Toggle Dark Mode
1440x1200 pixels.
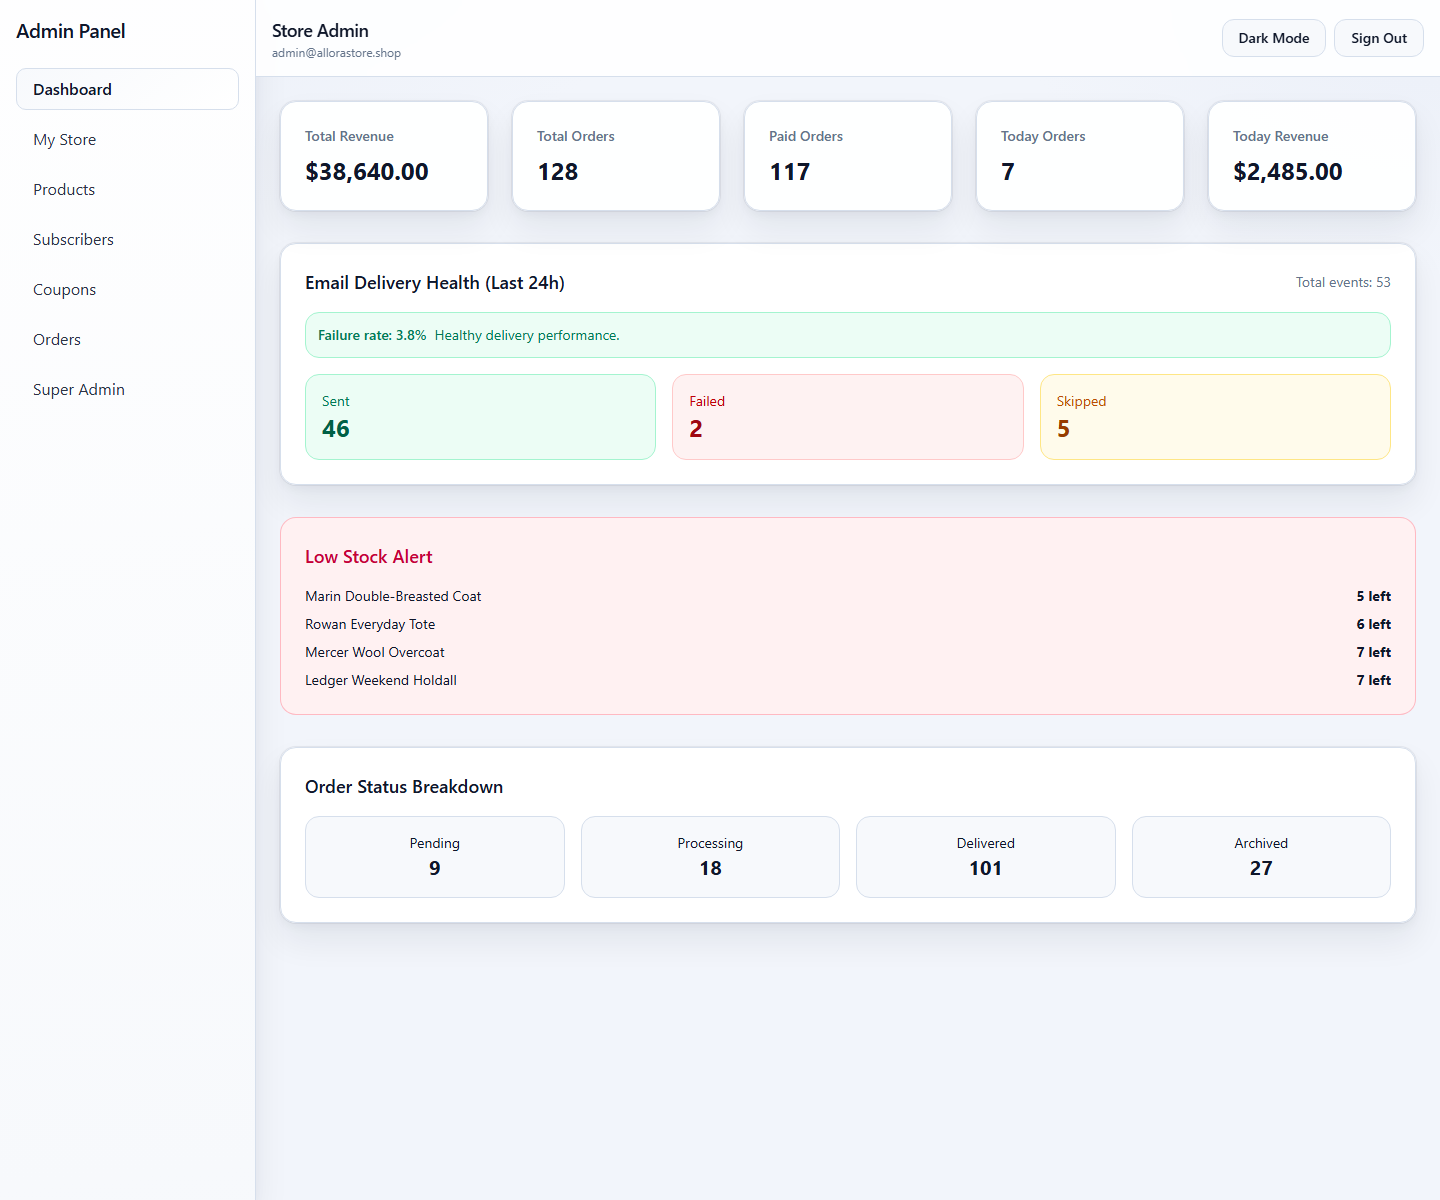[1273, 37]
